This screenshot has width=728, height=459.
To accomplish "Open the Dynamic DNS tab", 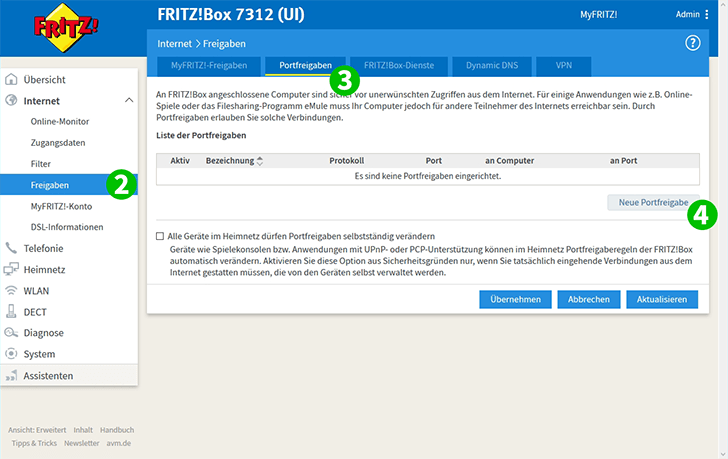I will pos(492,66).
